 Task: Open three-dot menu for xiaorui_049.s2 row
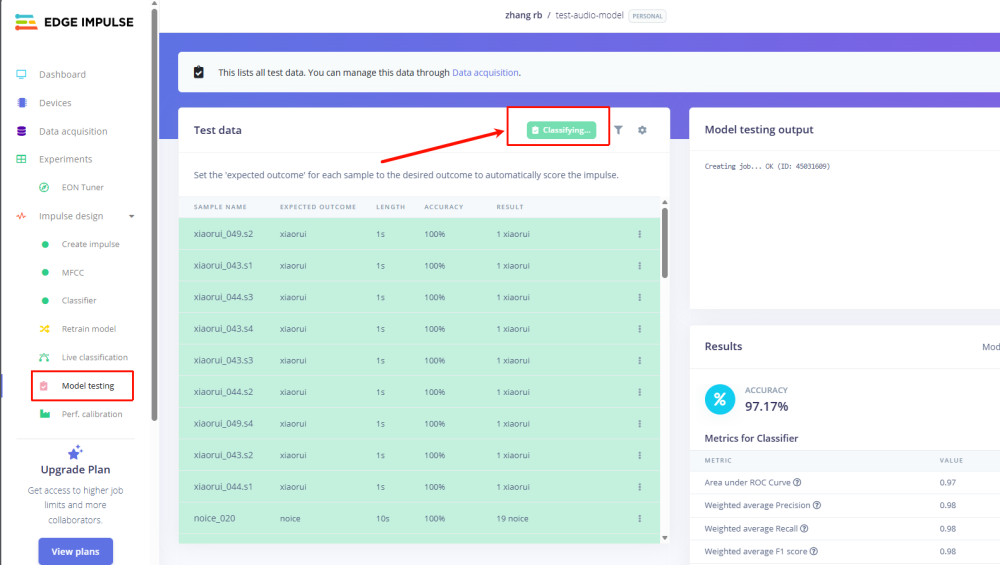pos(639,235)
